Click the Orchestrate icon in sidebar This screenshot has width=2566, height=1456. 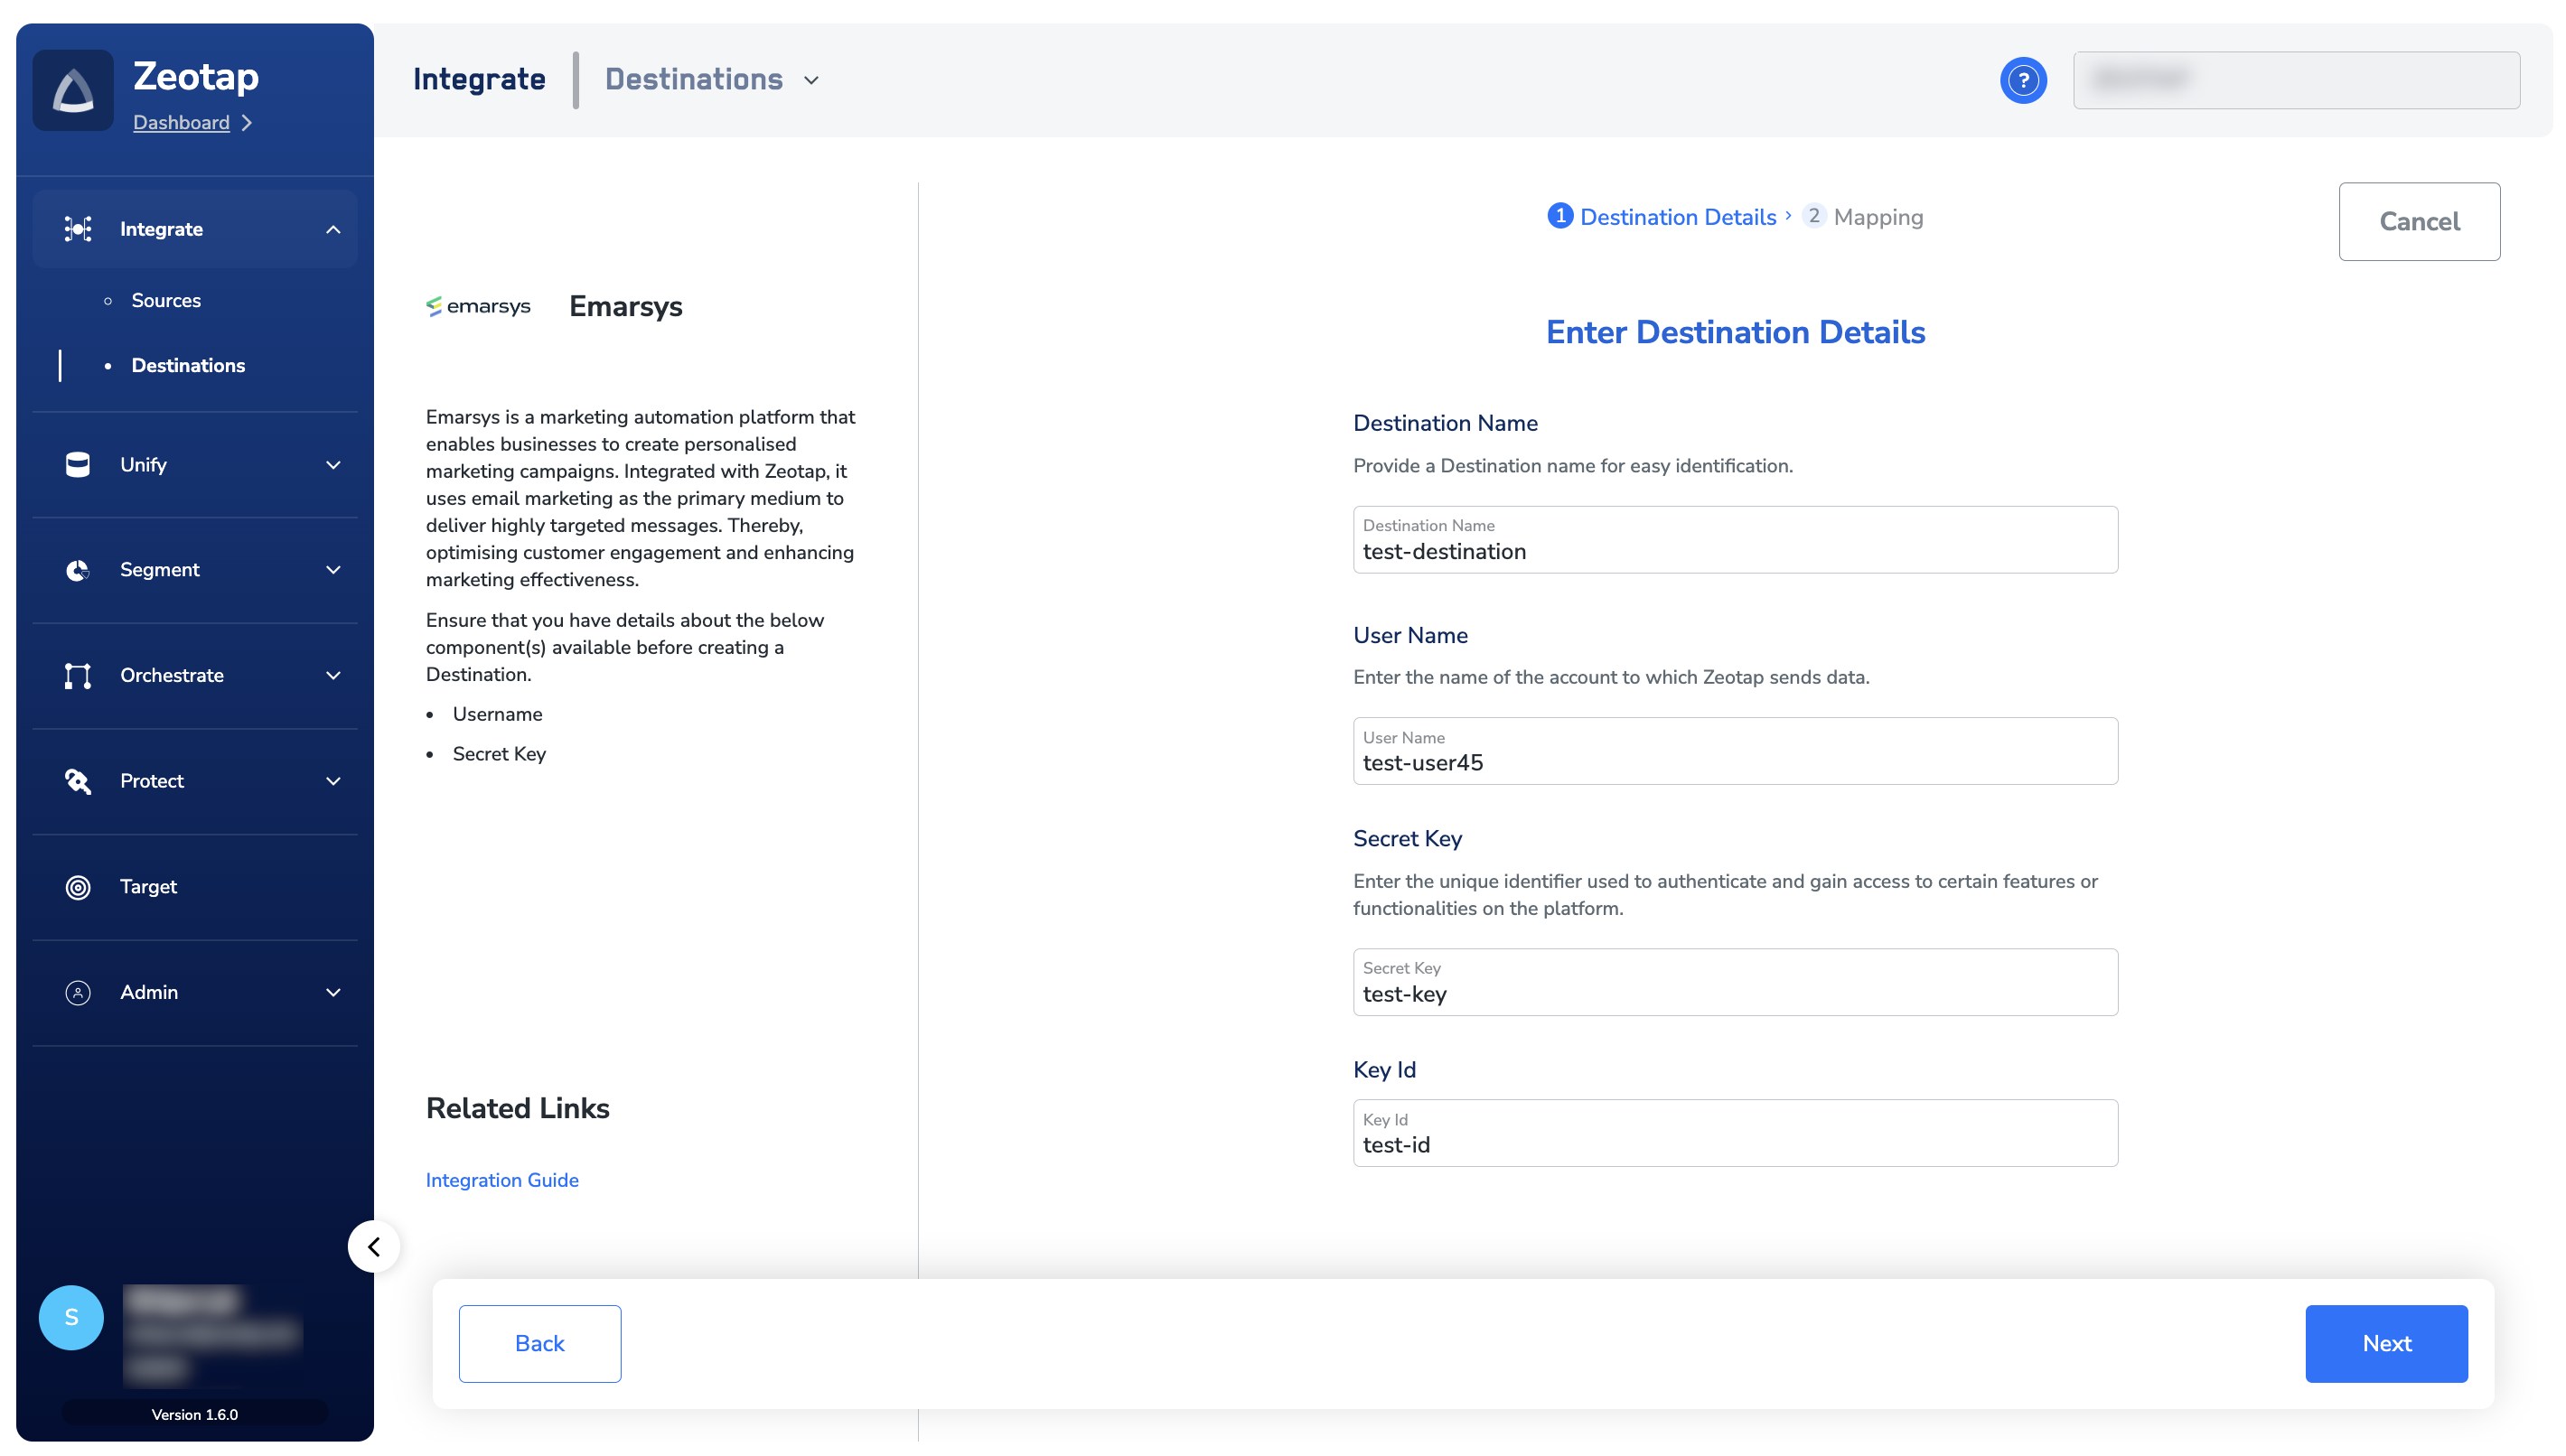coord(77,676)
